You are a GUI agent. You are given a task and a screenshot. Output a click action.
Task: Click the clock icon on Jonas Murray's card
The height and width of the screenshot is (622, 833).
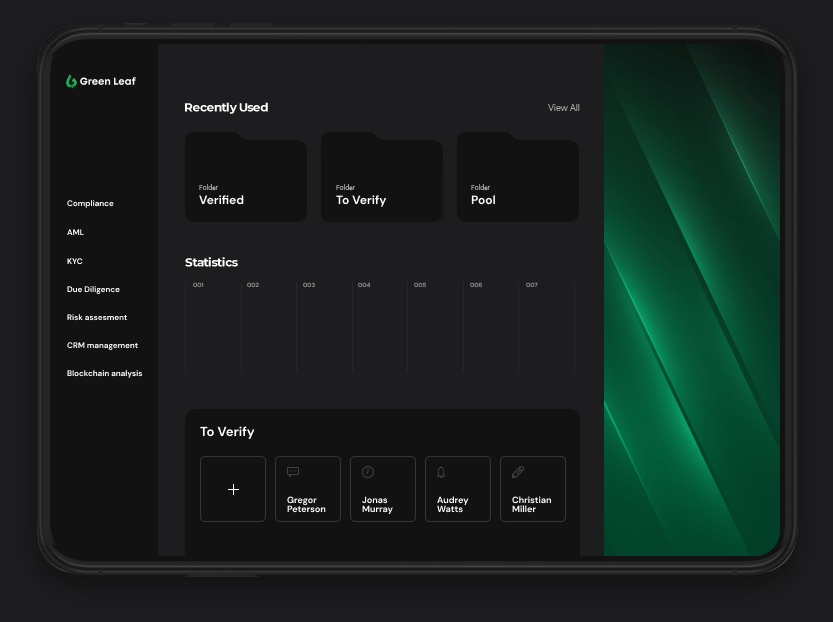pos(368,472)
